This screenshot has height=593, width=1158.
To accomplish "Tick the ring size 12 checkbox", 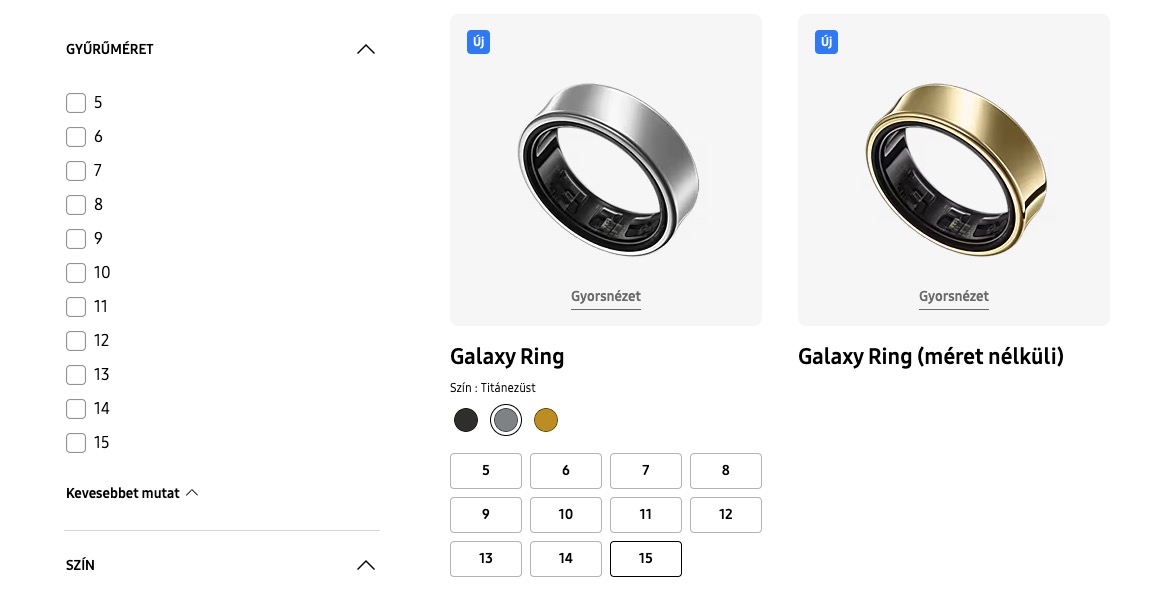I will [x=76, y=341].
